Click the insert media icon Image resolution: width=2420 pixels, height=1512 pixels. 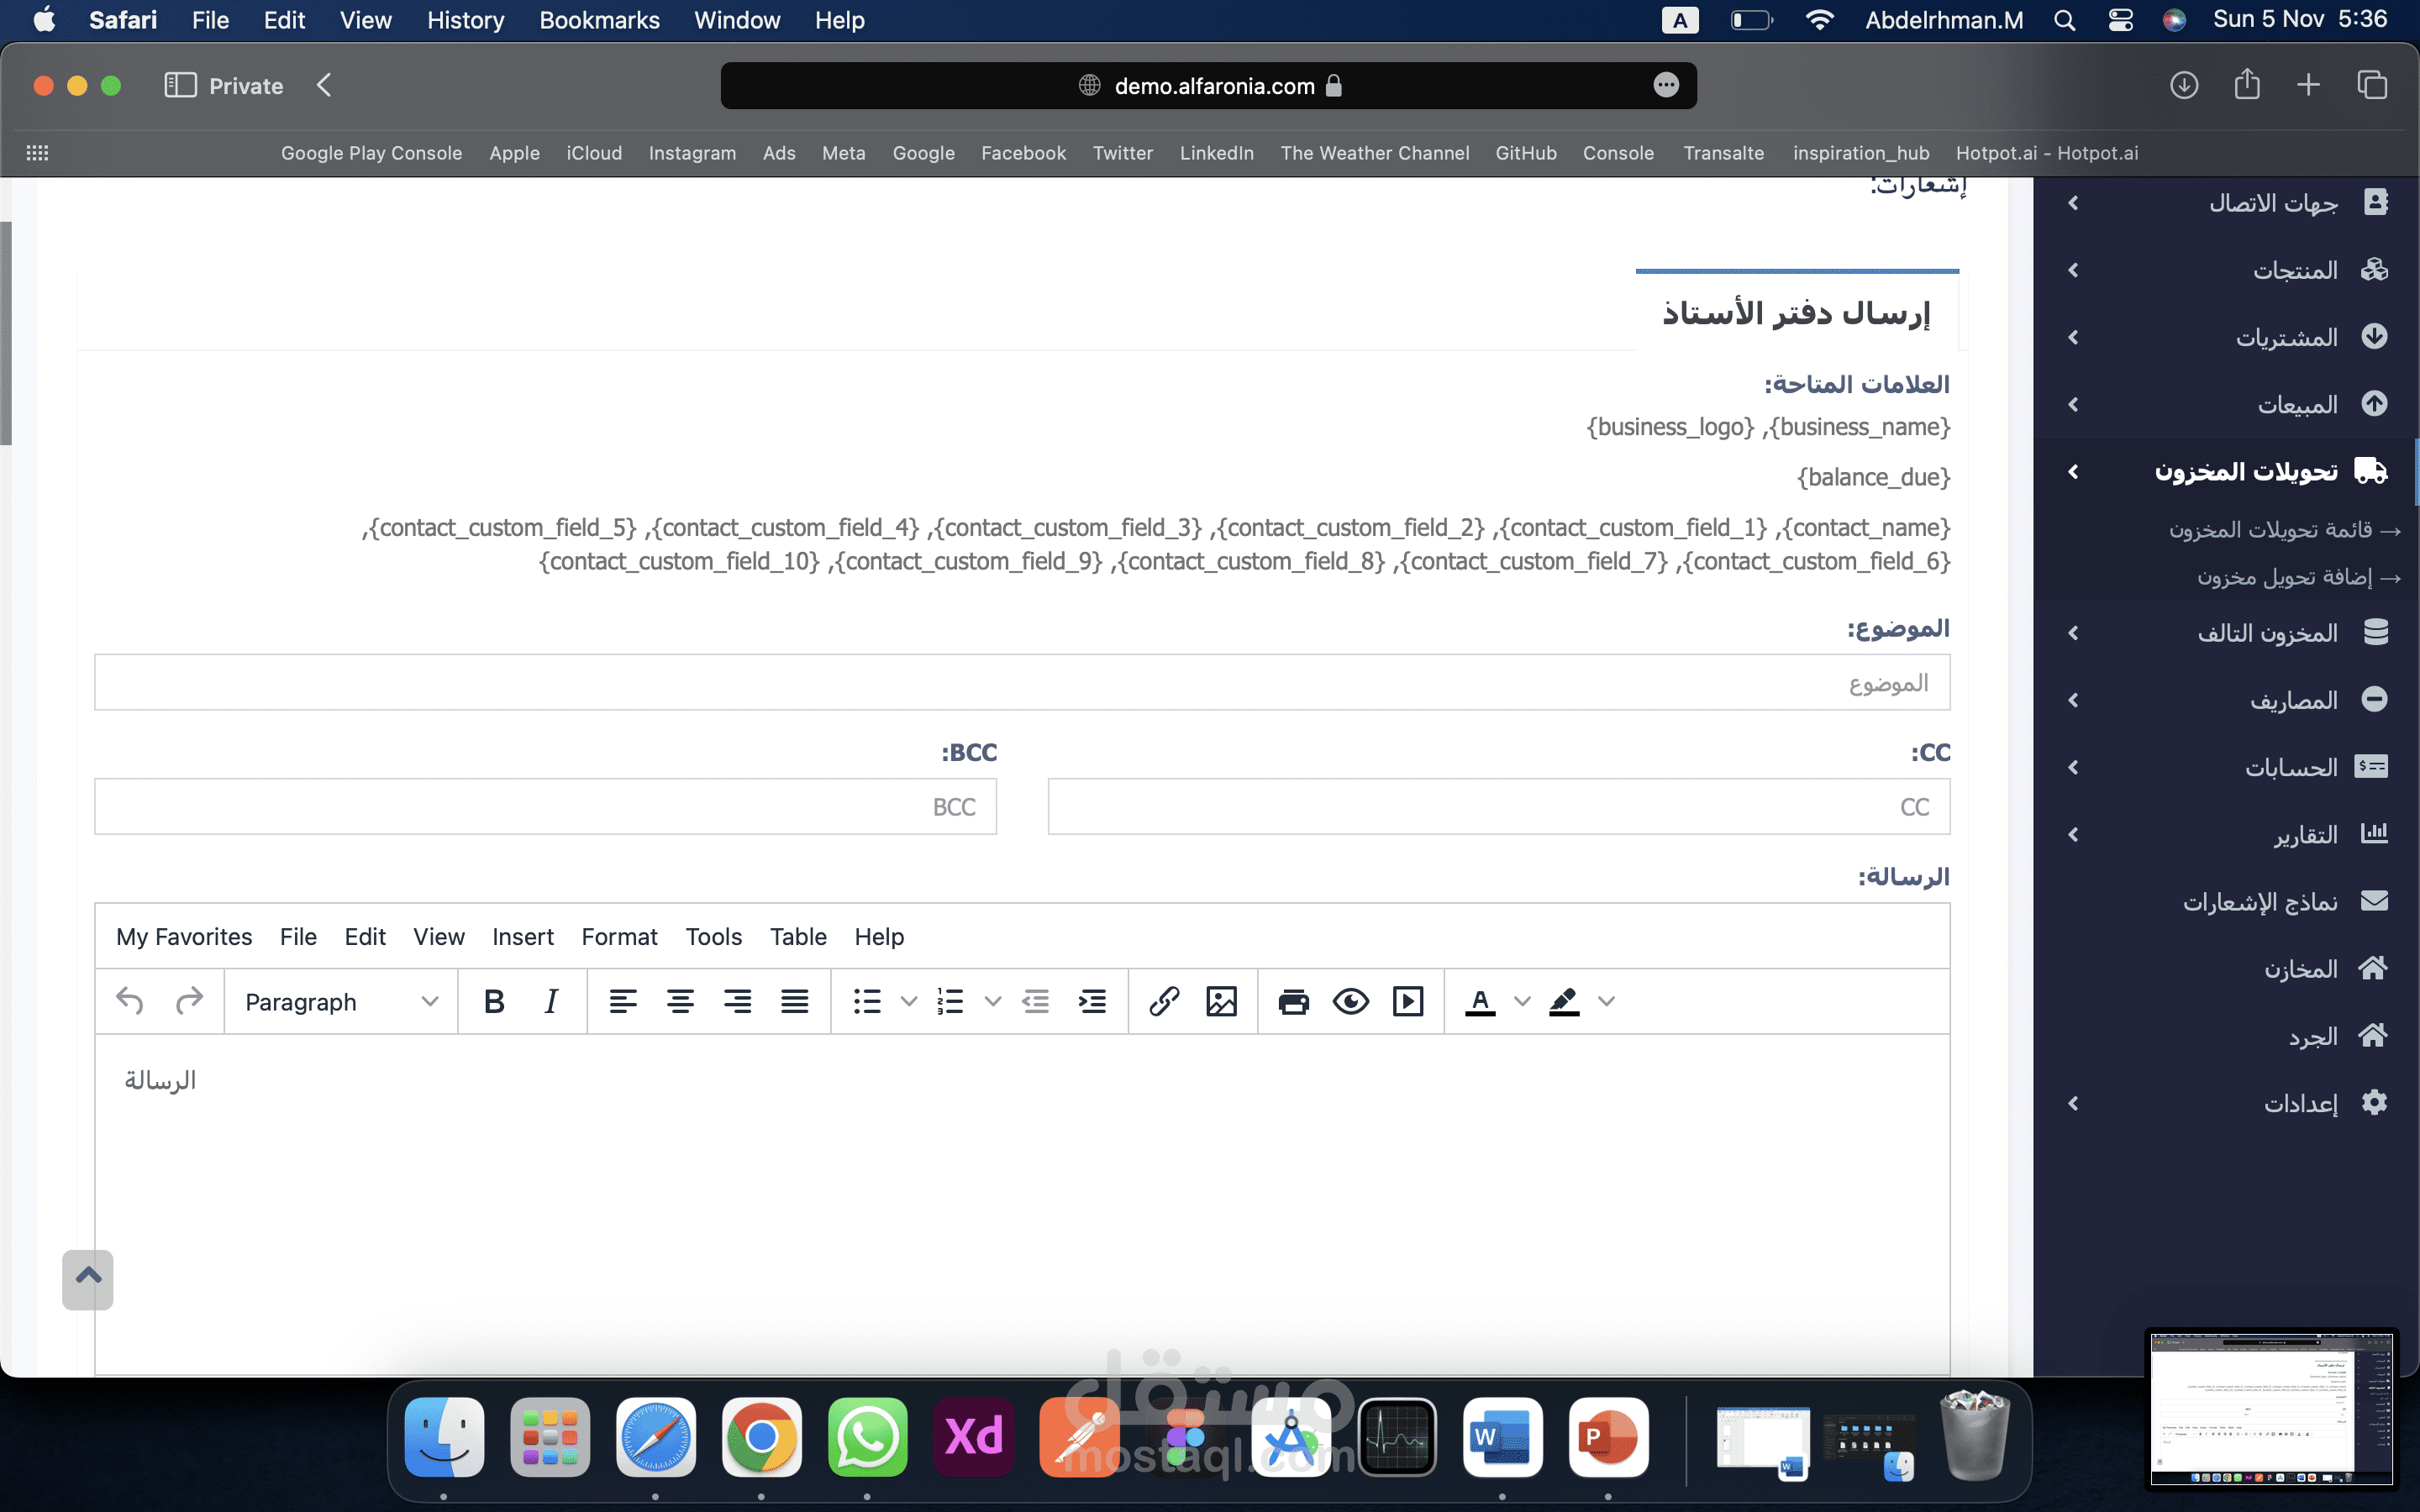tap(1408, 1001)
